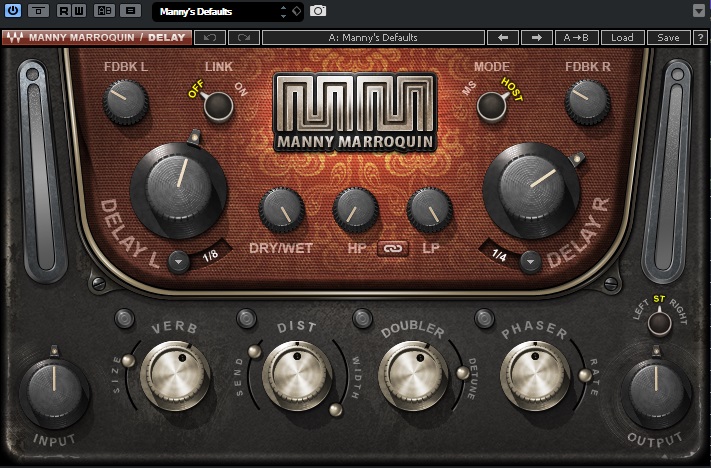711x468 pixels.
Task: Click the PHASER amount knob
Action: point(535,376)
